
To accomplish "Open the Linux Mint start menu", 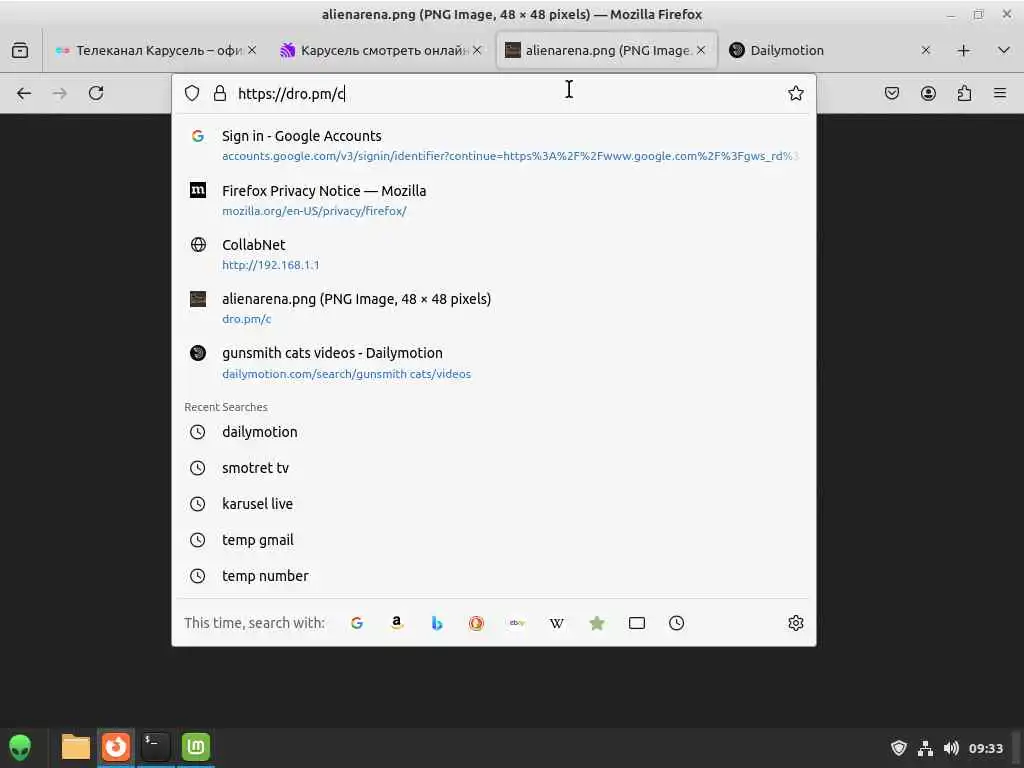I will [x=20, y=747].
